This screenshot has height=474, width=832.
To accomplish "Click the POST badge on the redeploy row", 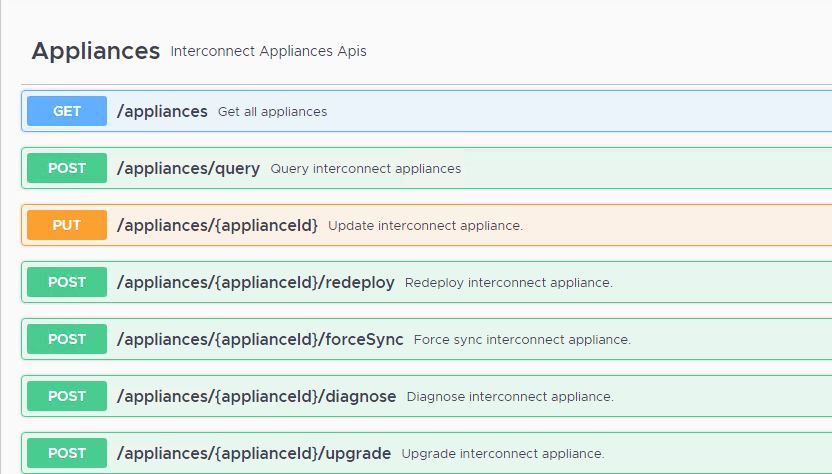I will pyautogui.click(x=67, y=282).
